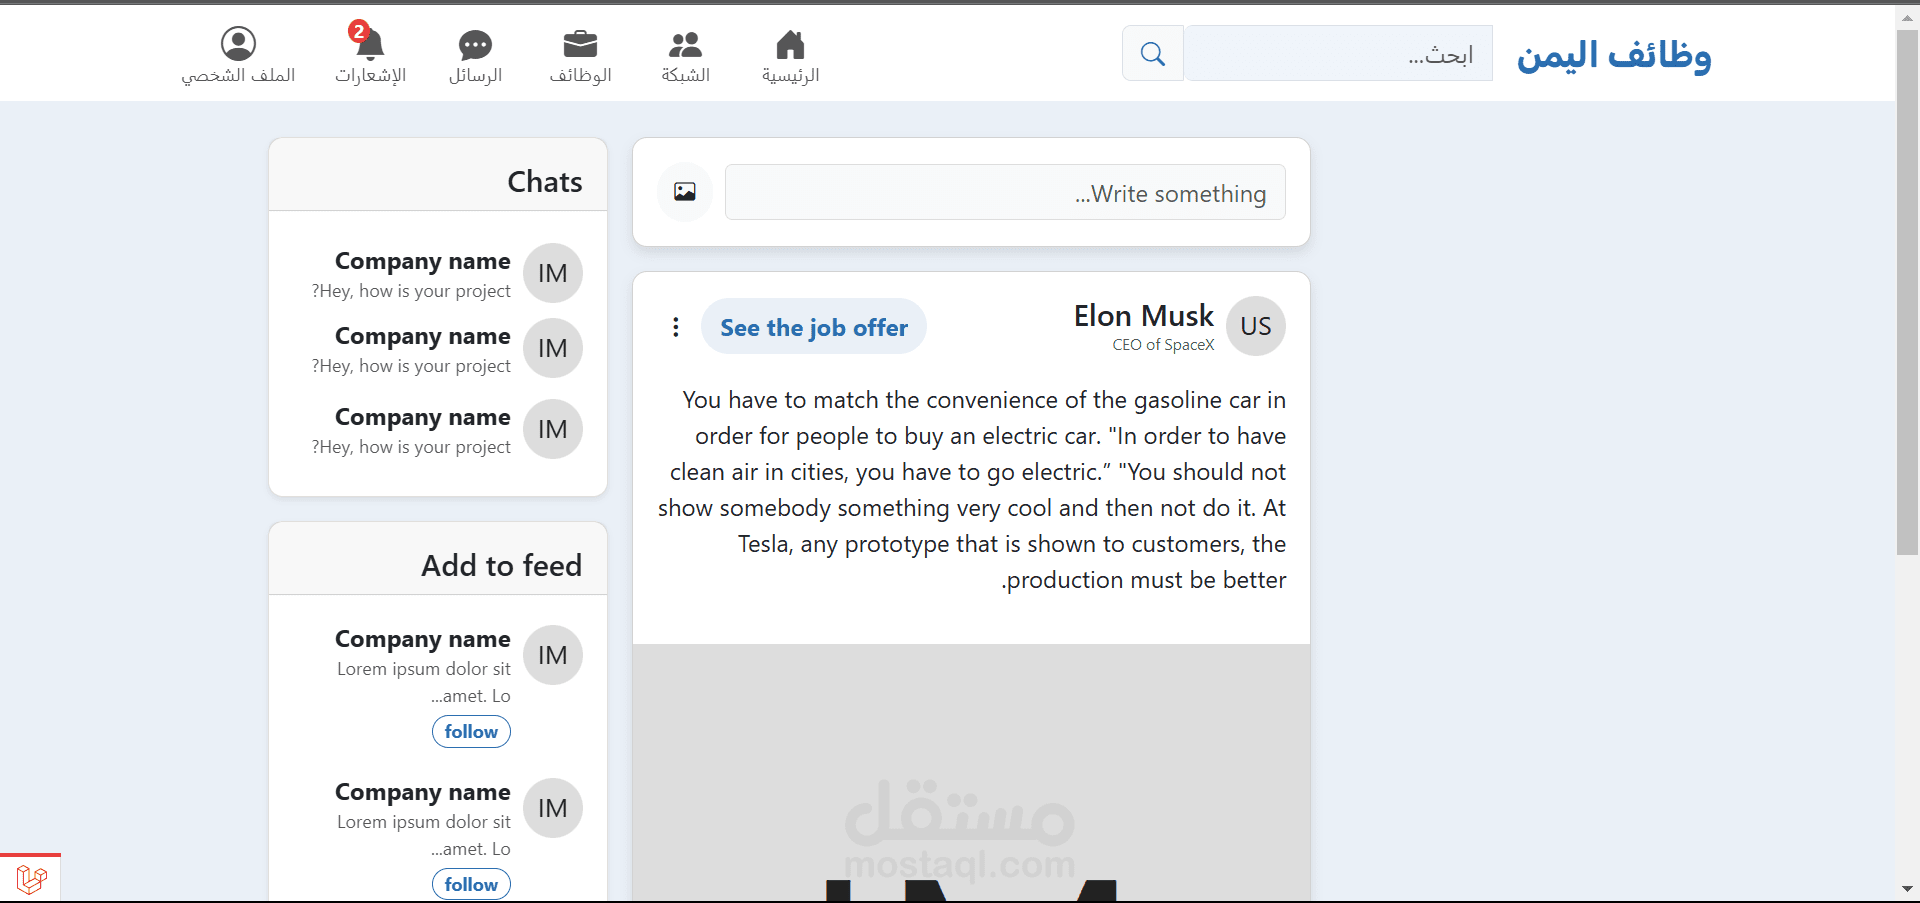Follow the first company in Add to feed
1920x903 pixels.
pos(471,731)
